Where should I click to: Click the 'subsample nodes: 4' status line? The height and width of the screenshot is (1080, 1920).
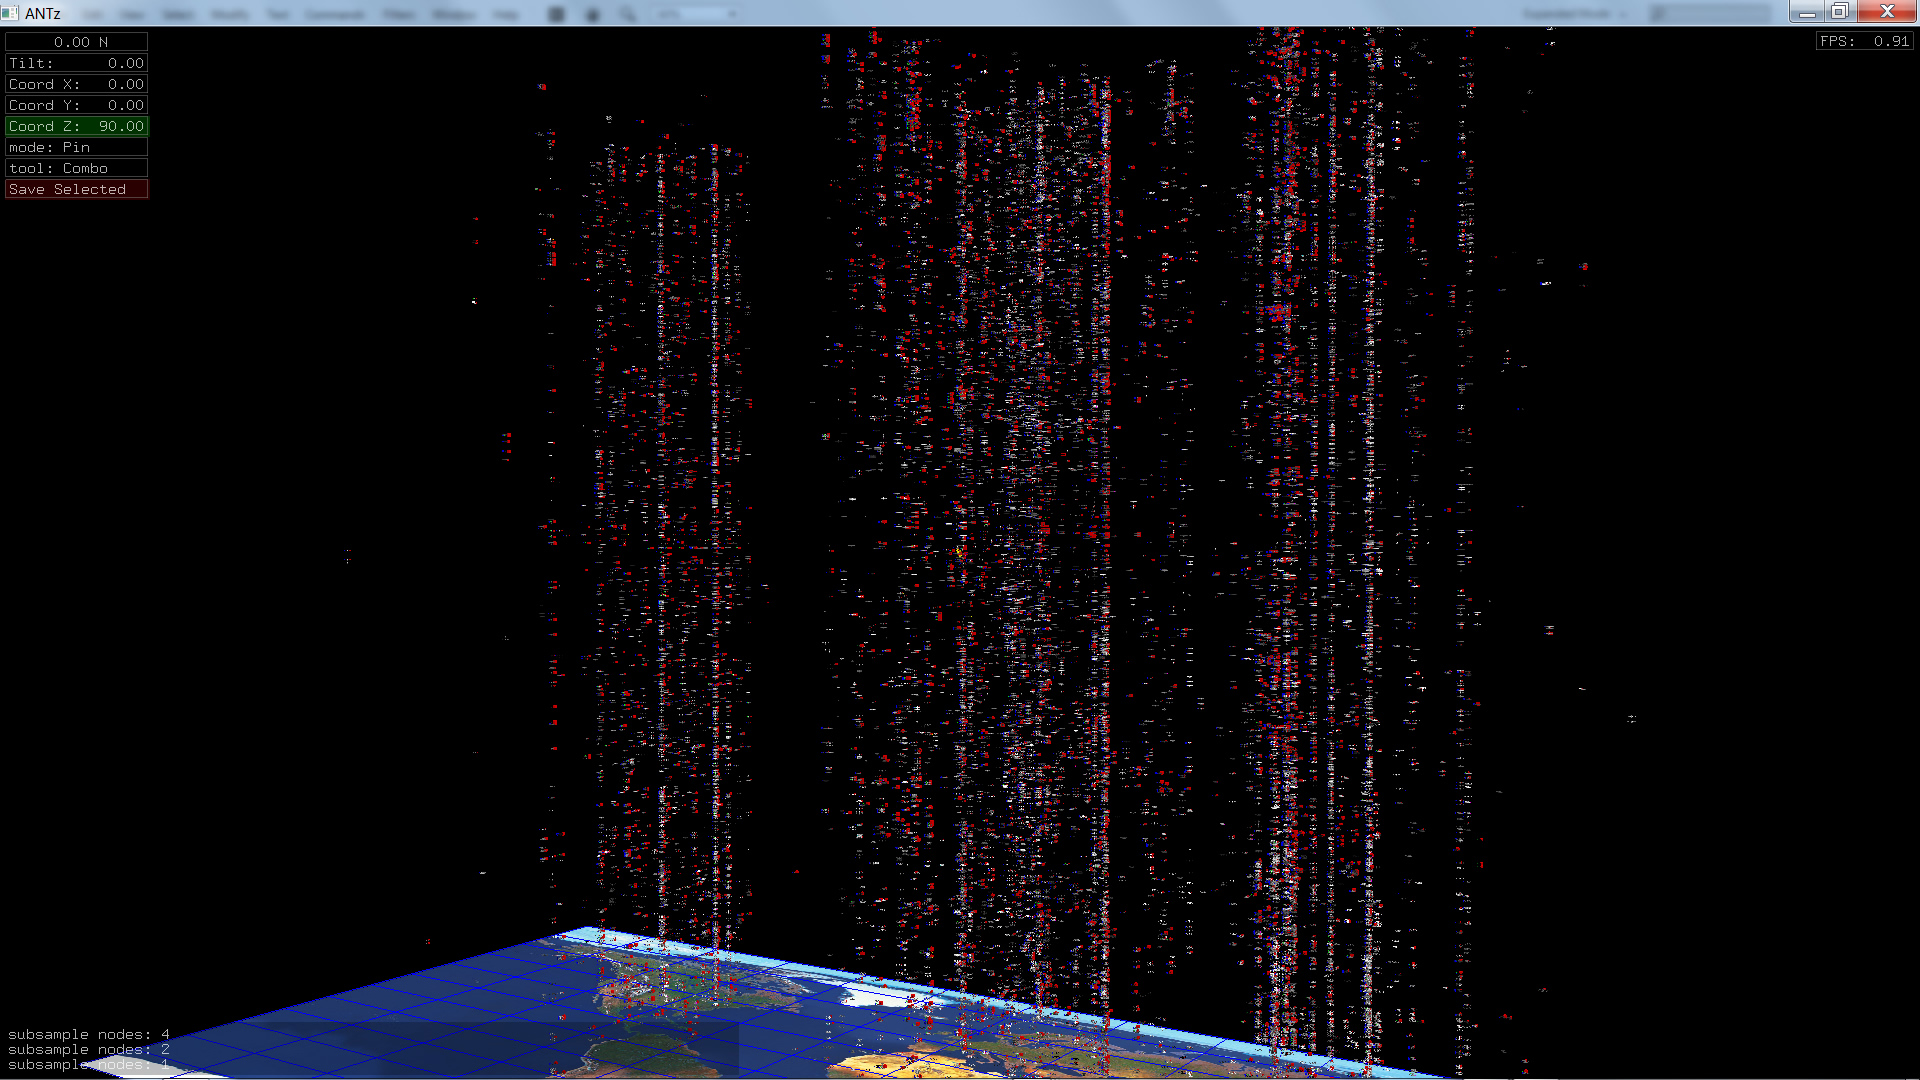click(x=88, y=1034)
